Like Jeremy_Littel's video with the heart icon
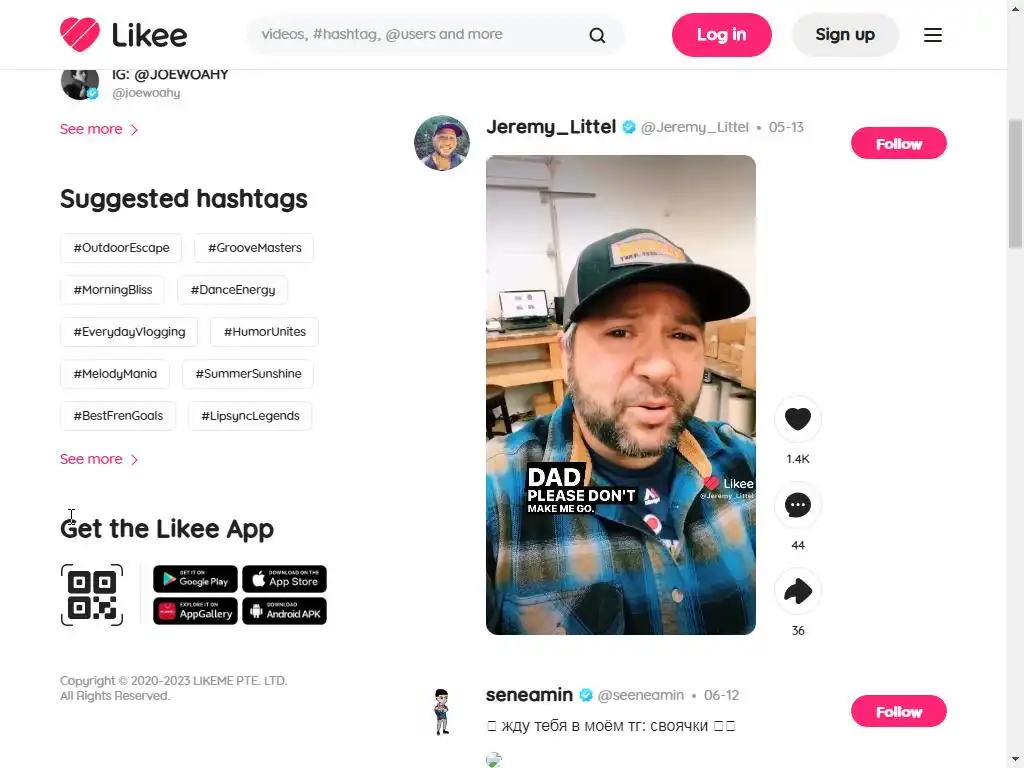 pos(797,419)
